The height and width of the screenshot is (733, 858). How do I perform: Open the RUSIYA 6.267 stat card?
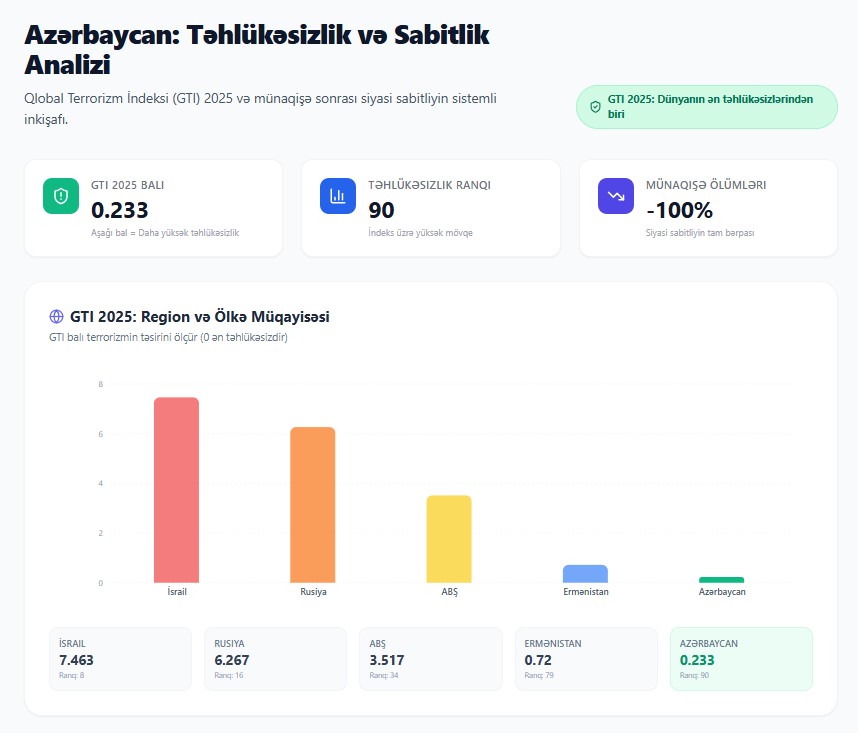(275, 659)
